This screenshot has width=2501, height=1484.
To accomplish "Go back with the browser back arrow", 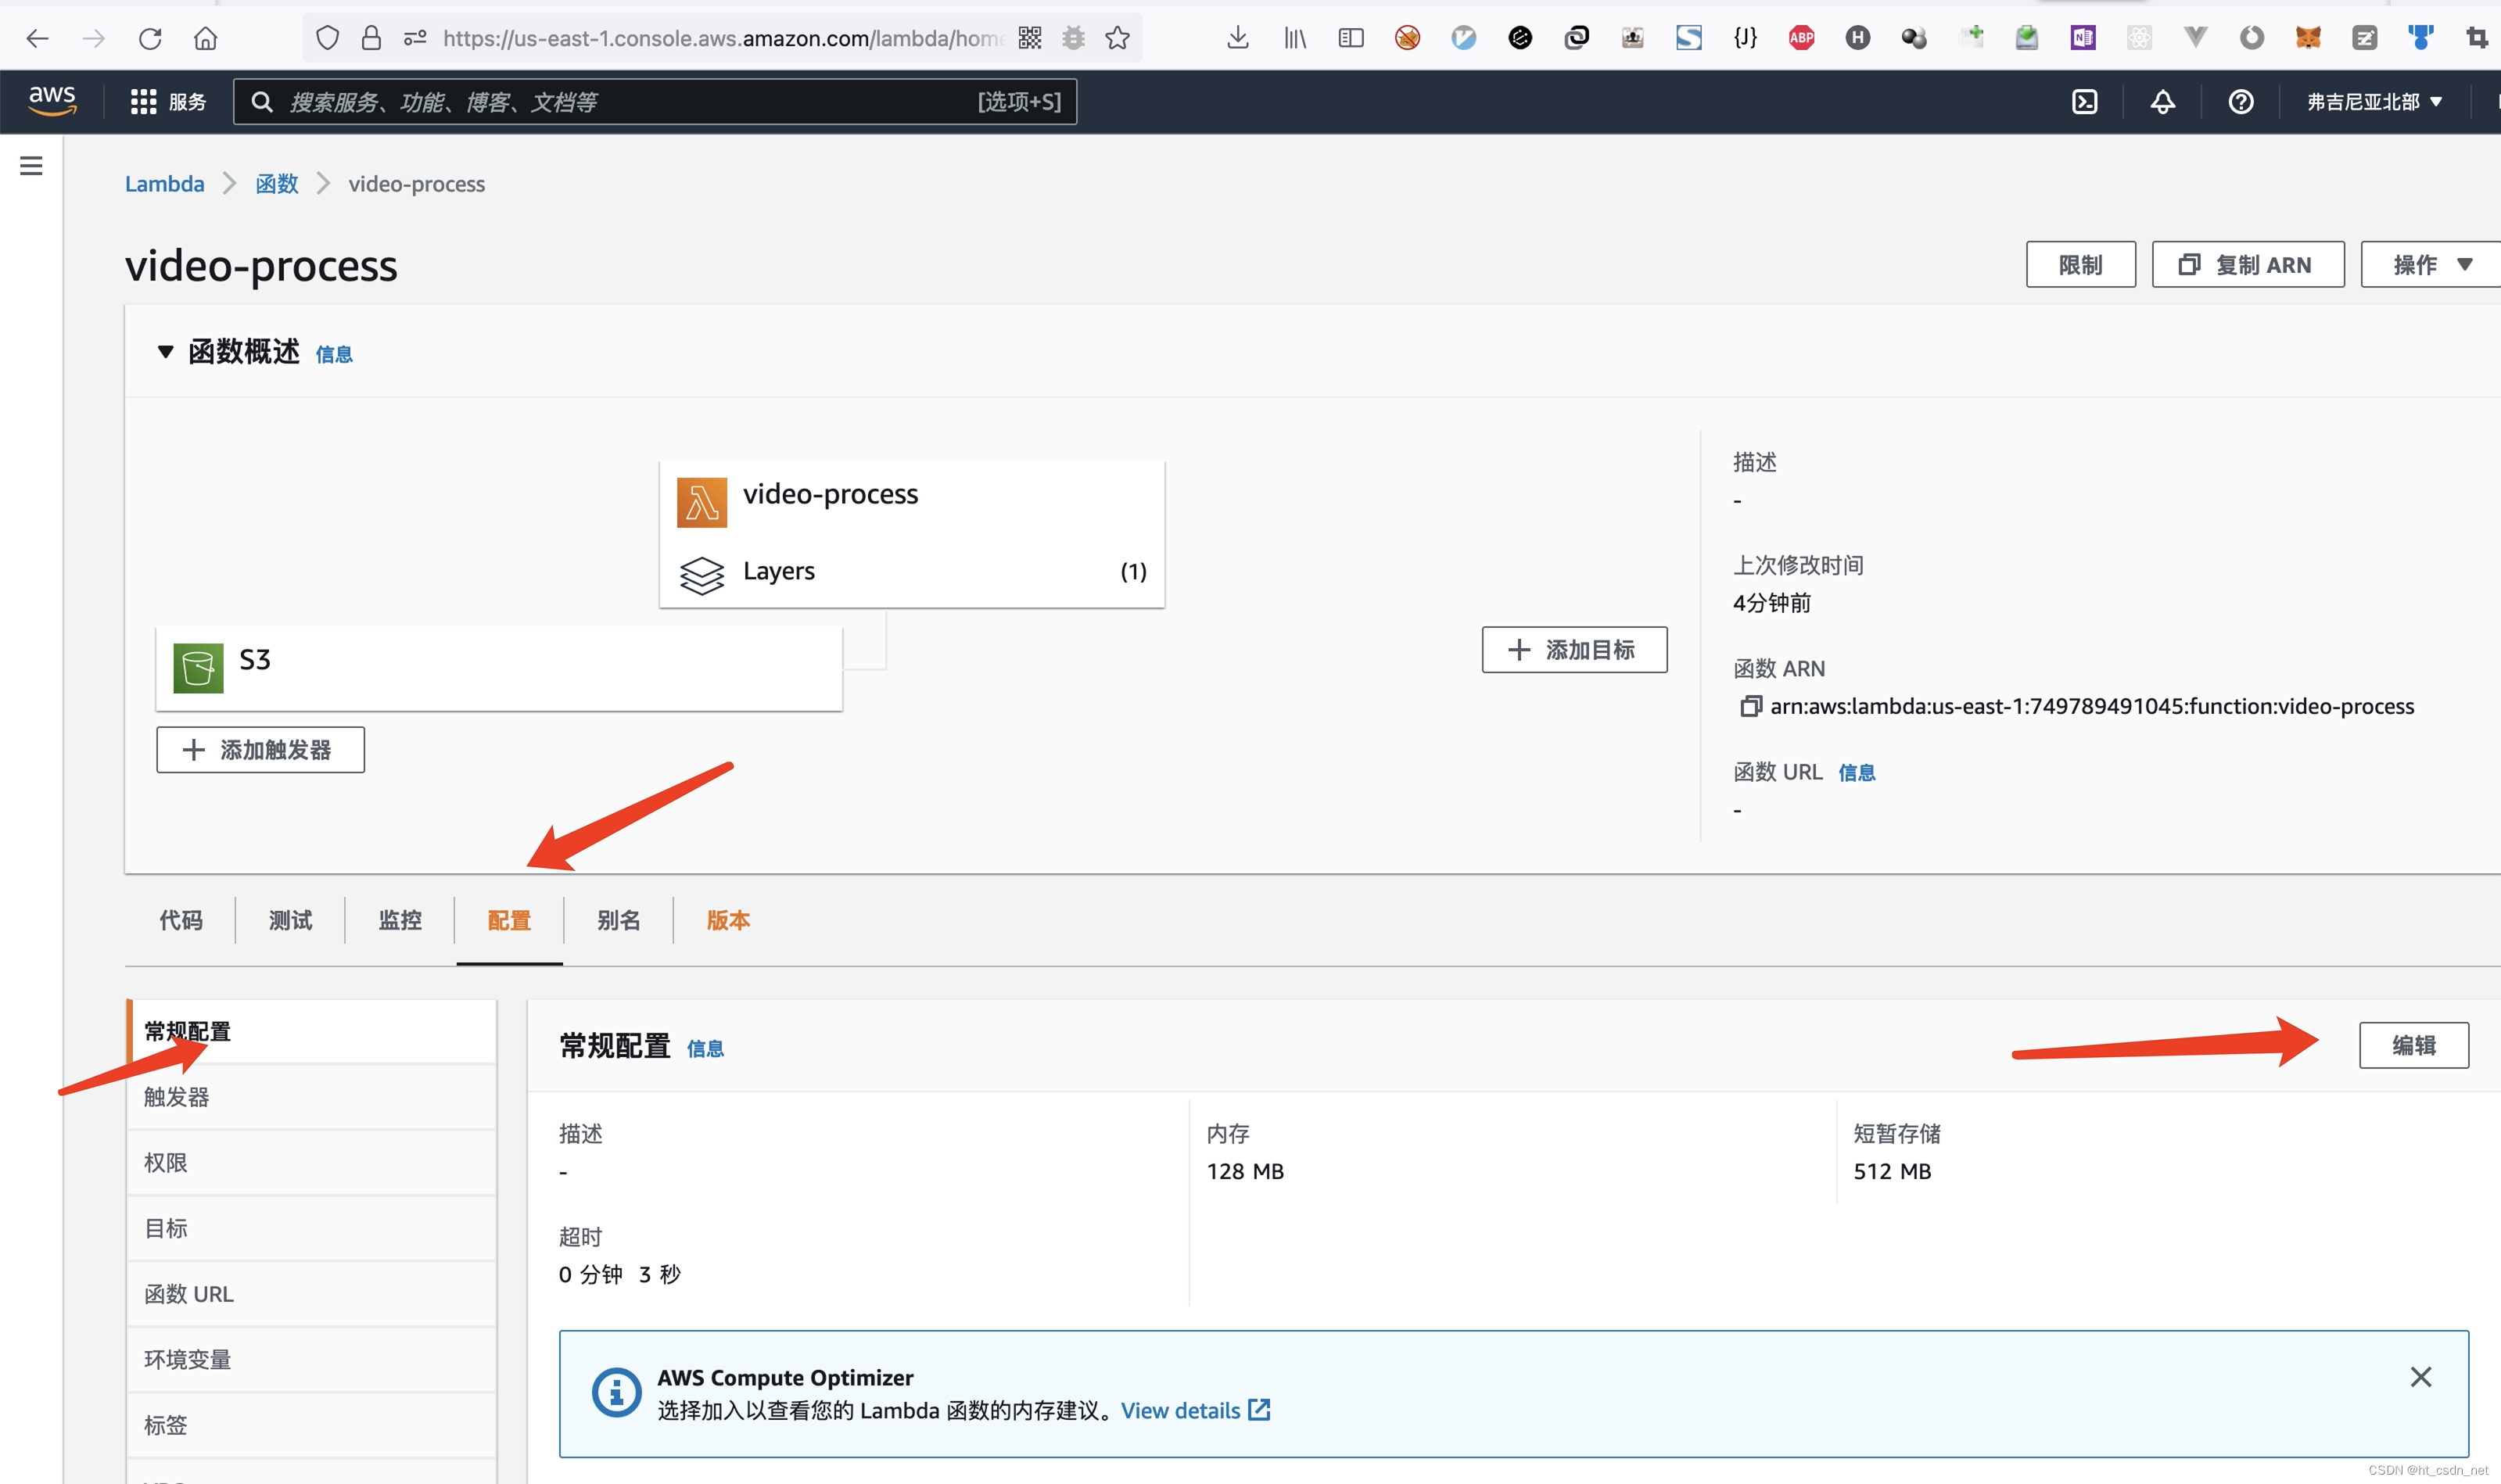I will [x=37, y=38].
